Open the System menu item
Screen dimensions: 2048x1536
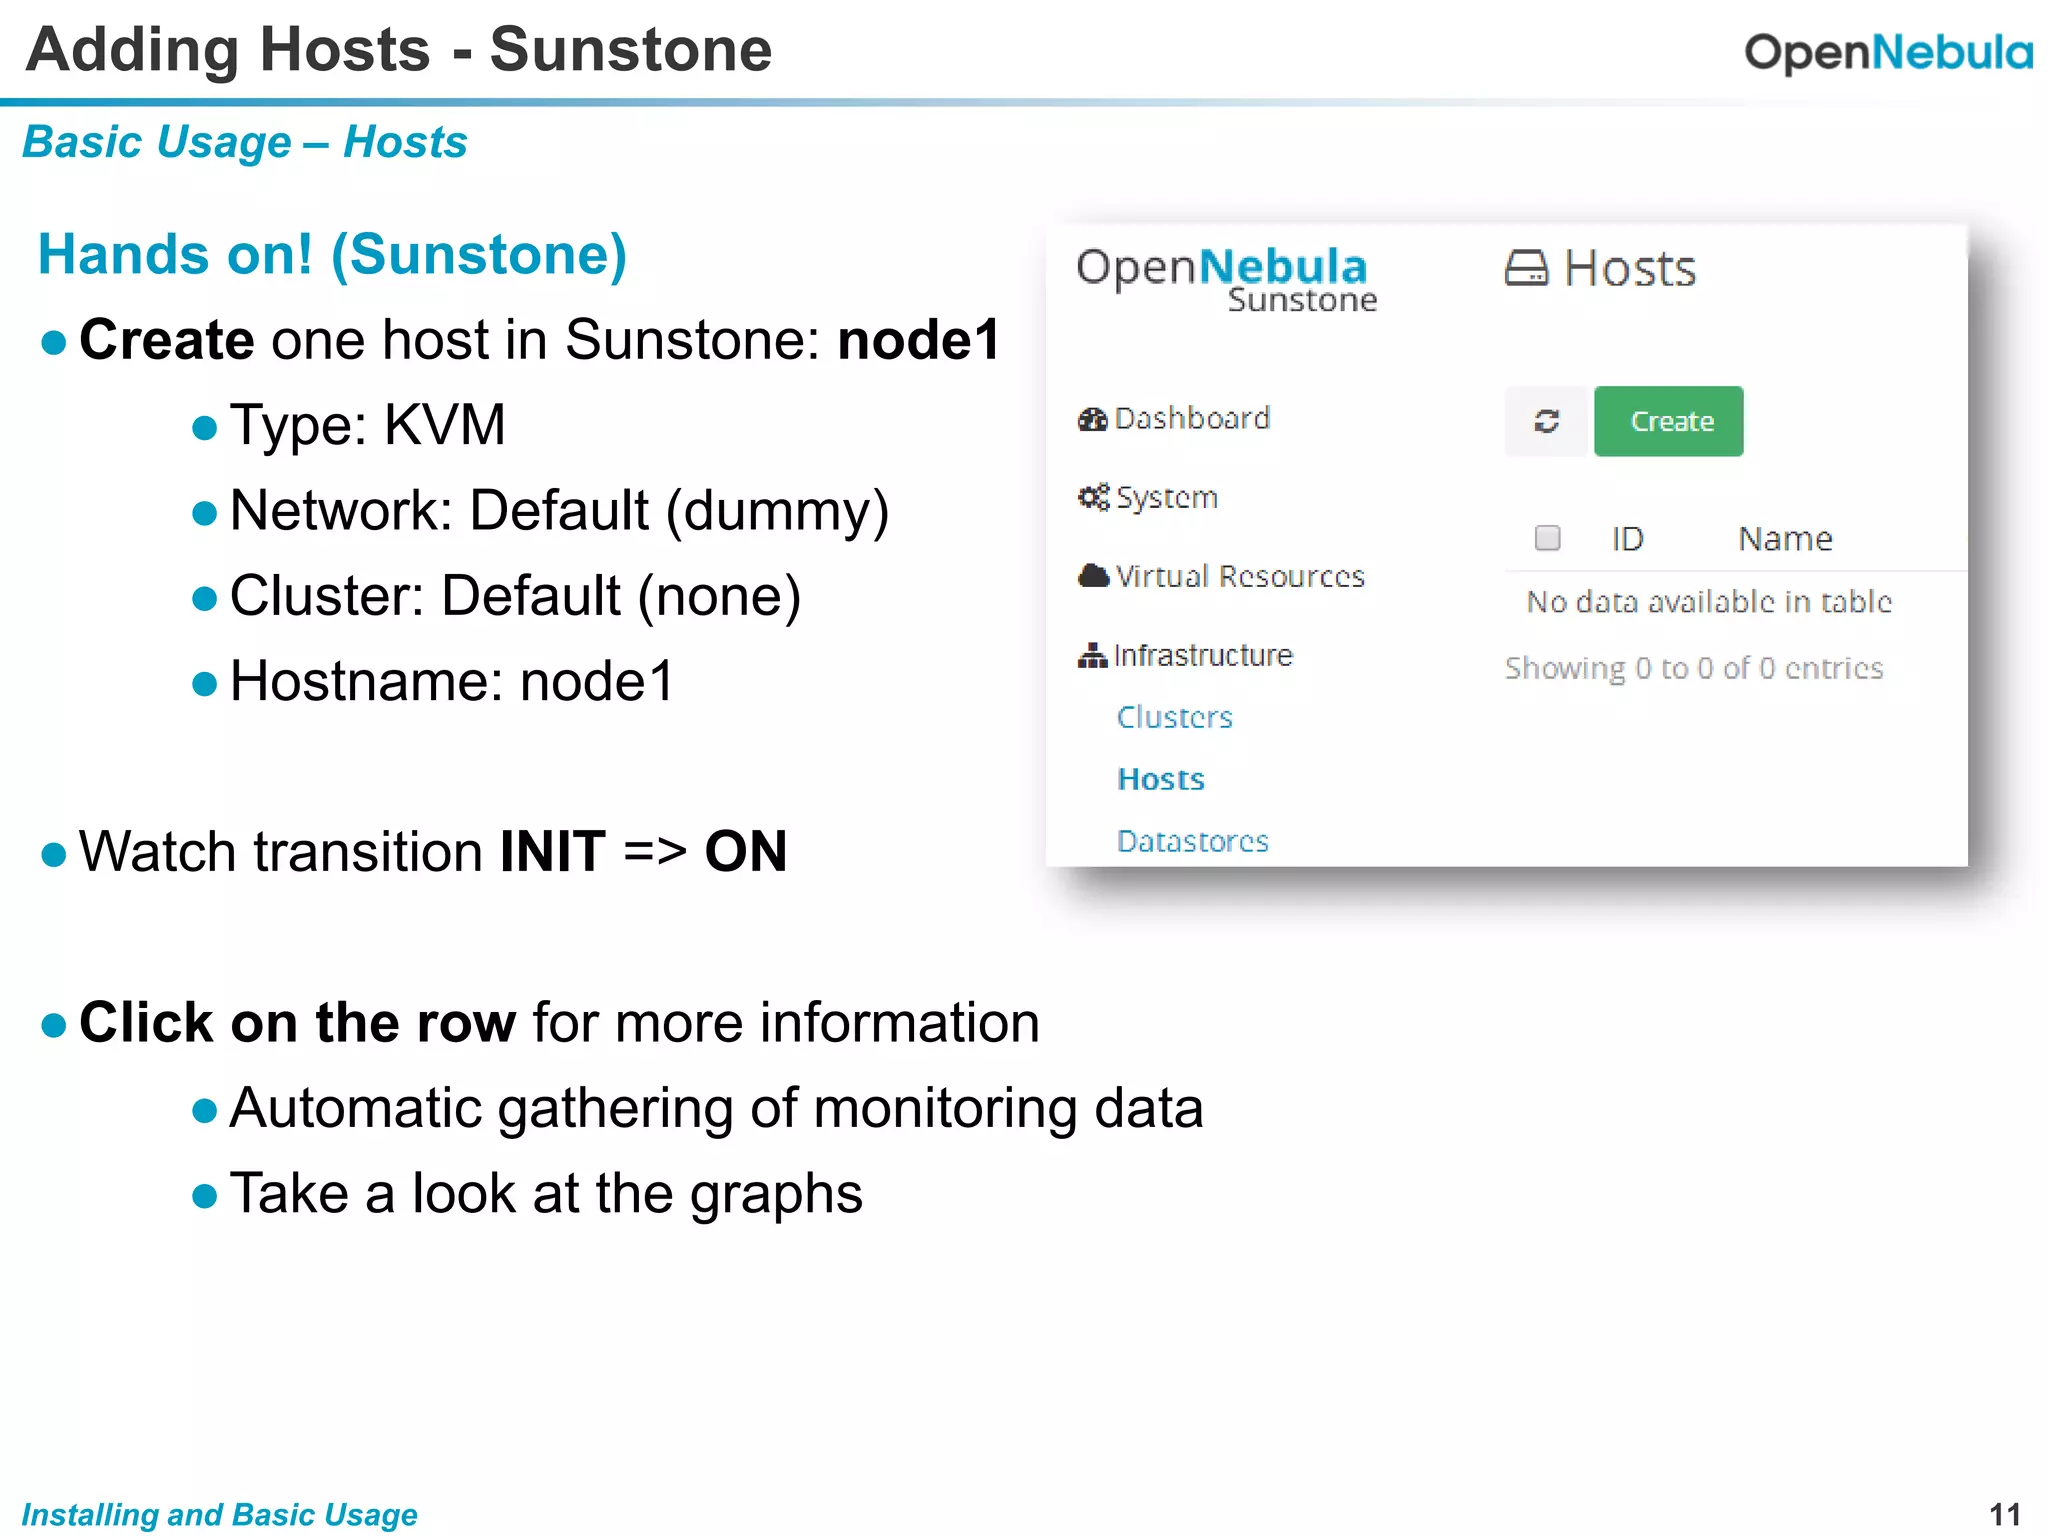click(1148, 497)
